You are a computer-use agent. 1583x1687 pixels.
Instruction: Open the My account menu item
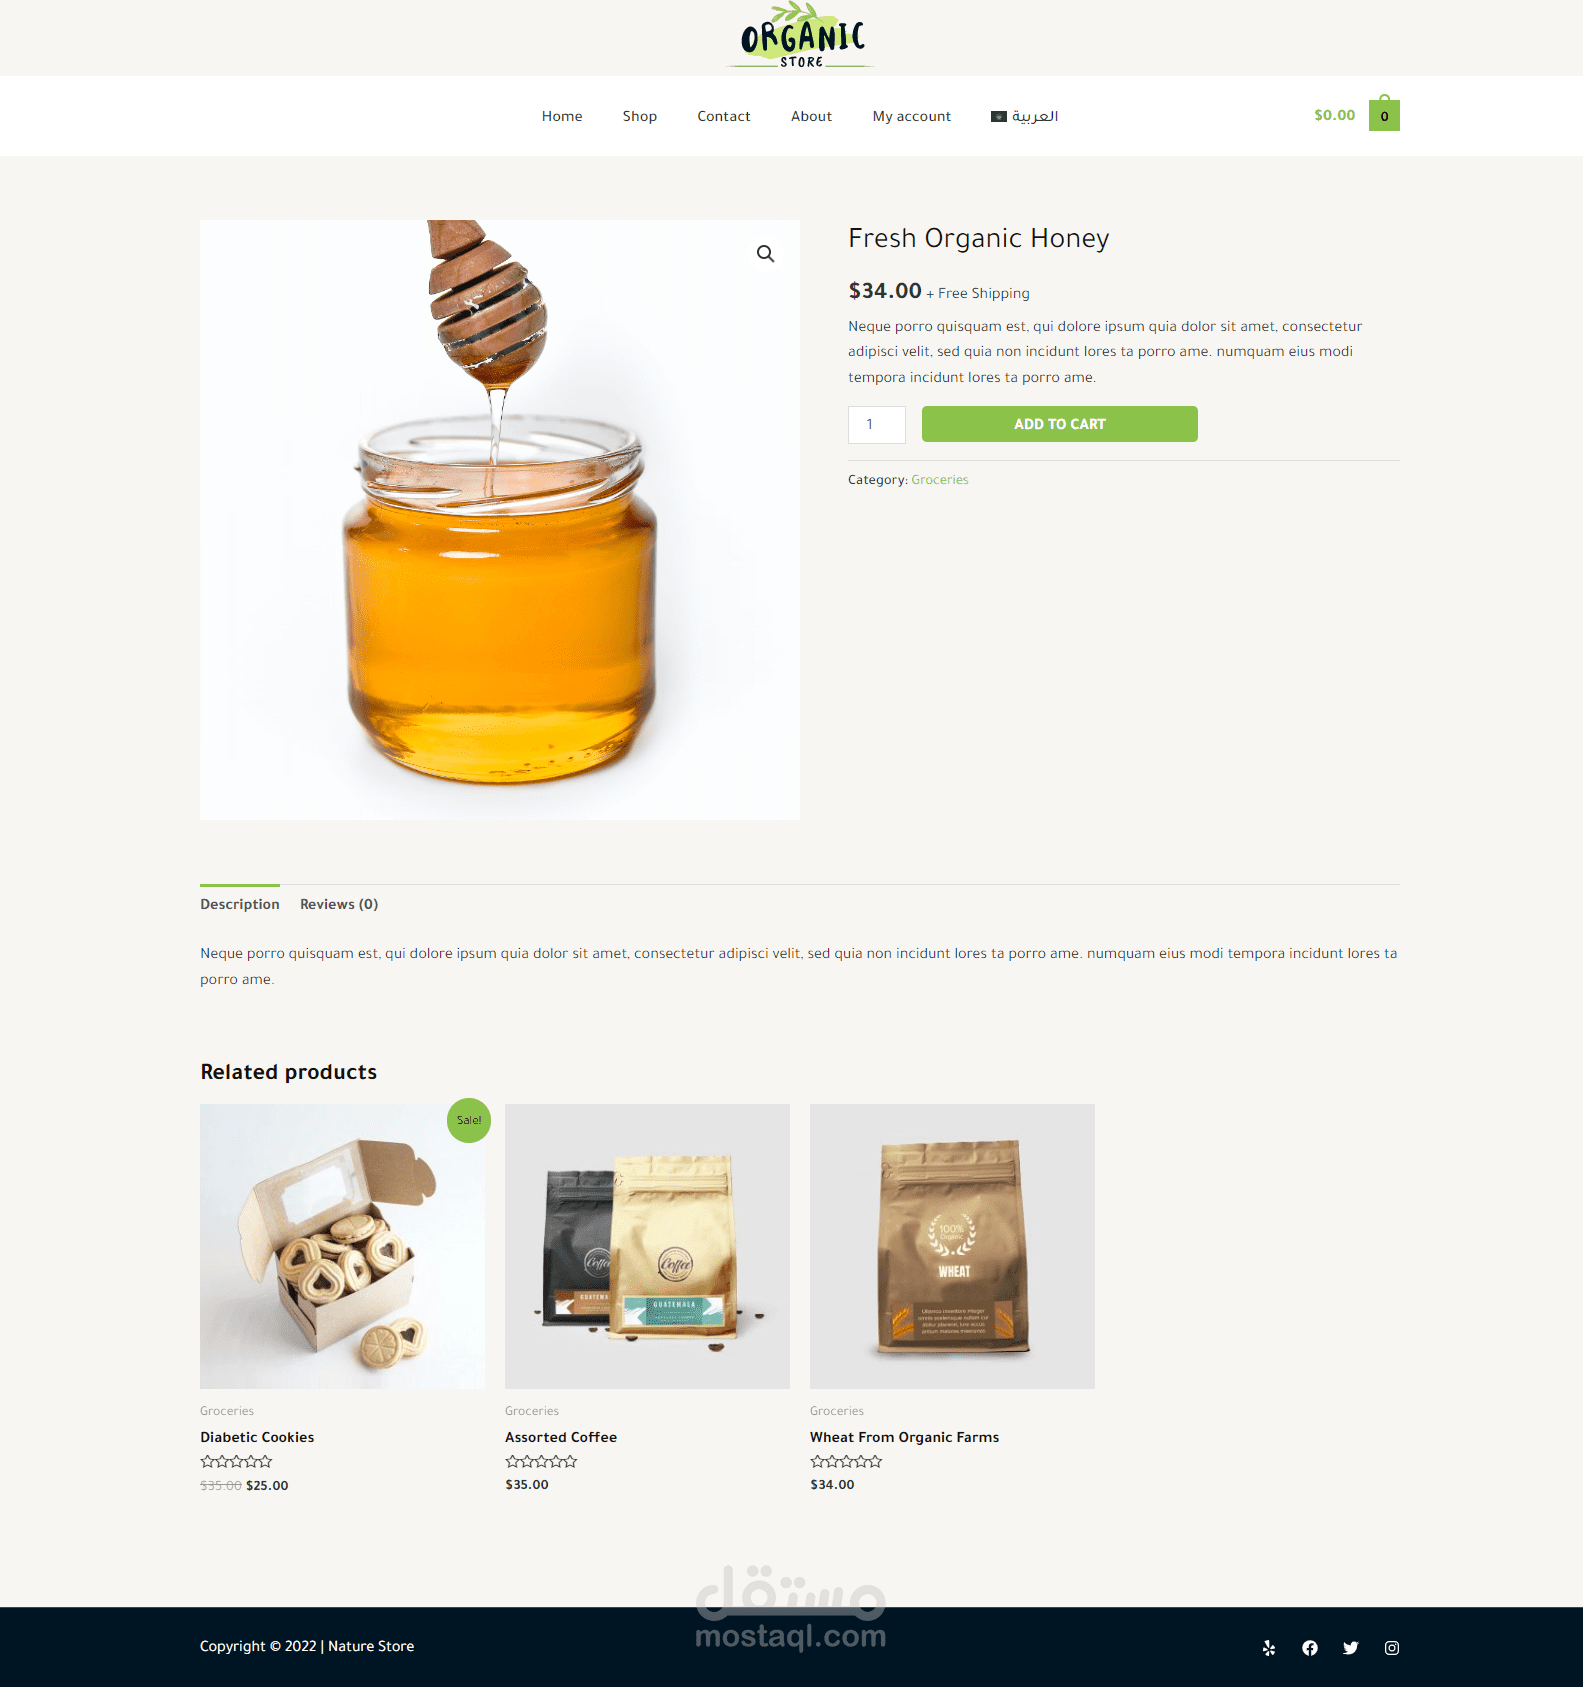(x=912, y=116)
